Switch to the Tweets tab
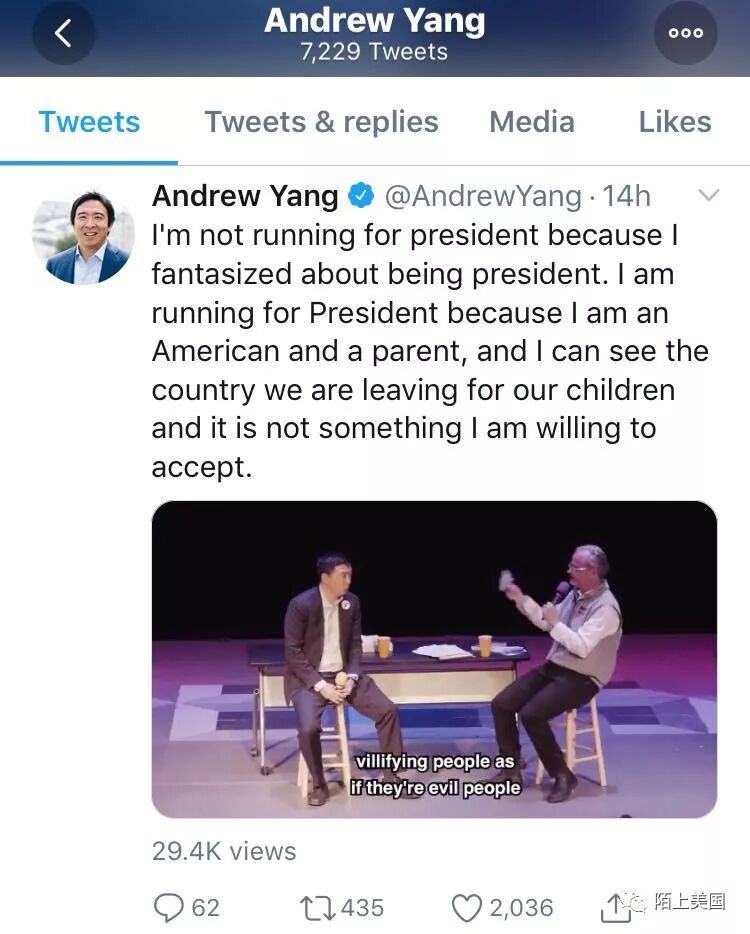Screen dimensions: 750x934 [x=89, y=122]
